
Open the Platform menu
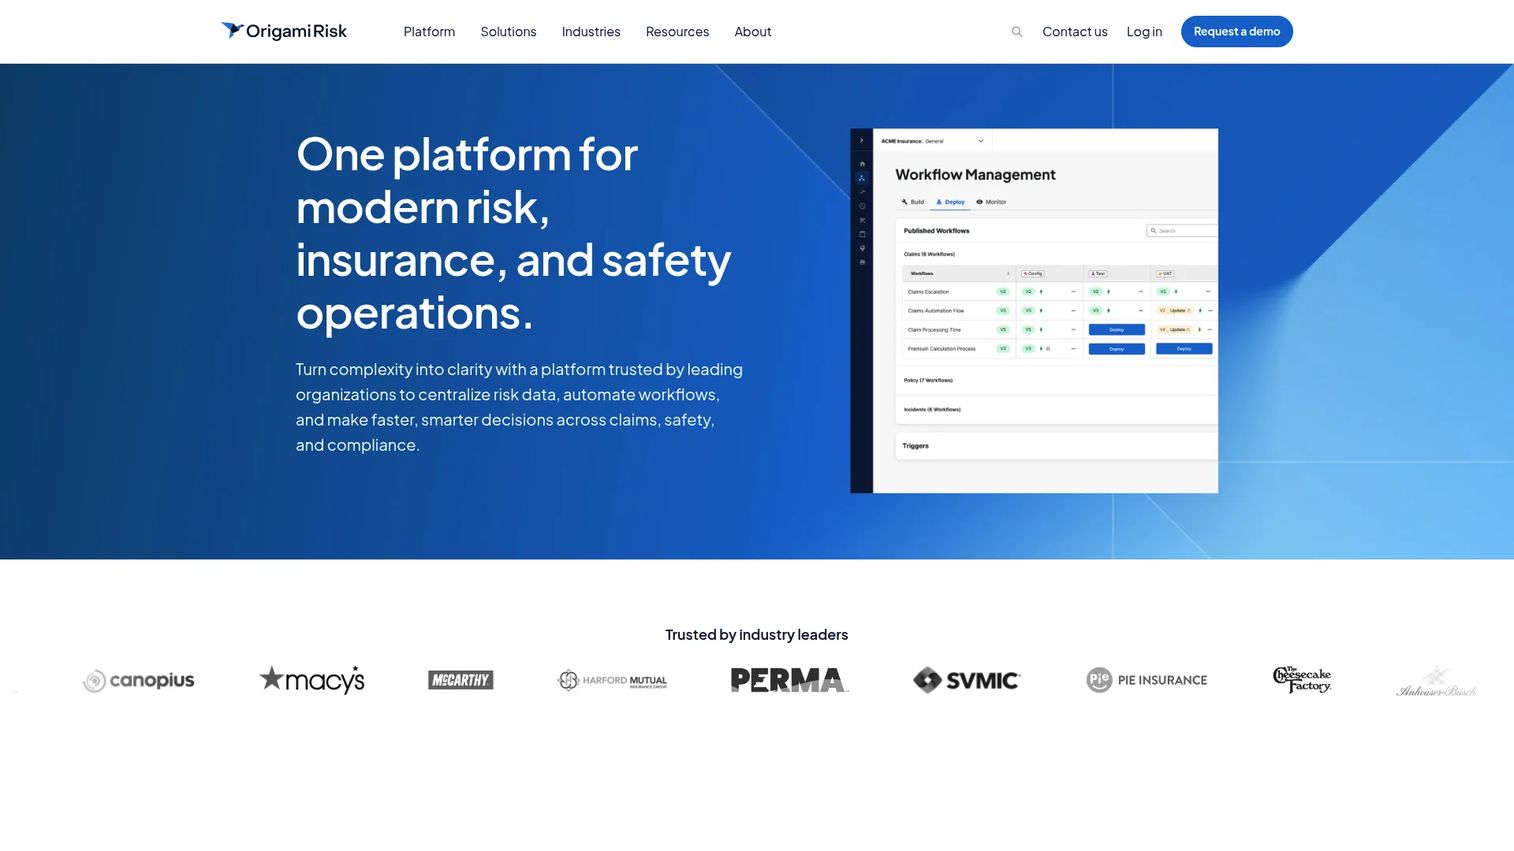429,32
